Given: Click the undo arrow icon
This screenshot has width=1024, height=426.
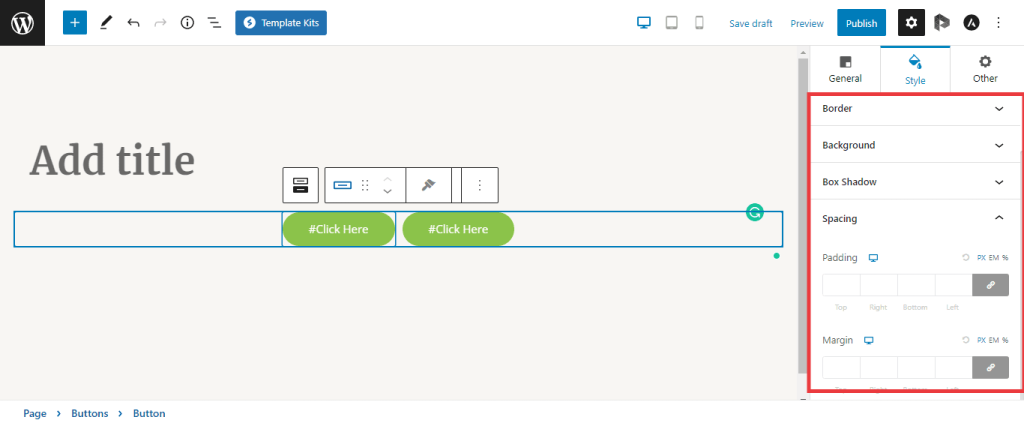Looking at the screenshot, I should [x=133, y=22].
